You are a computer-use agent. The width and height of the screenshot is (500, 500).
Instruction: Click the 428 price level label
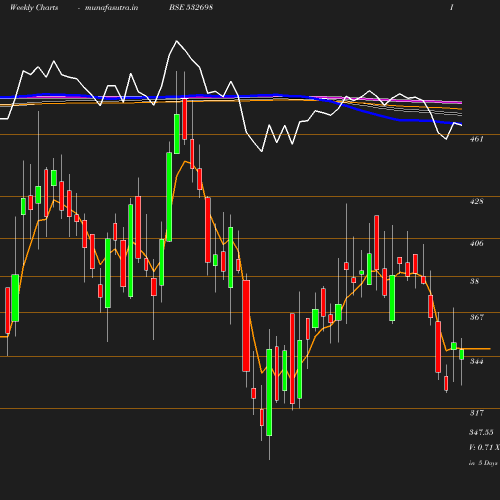pyautogui.click(x=476, y=201)
